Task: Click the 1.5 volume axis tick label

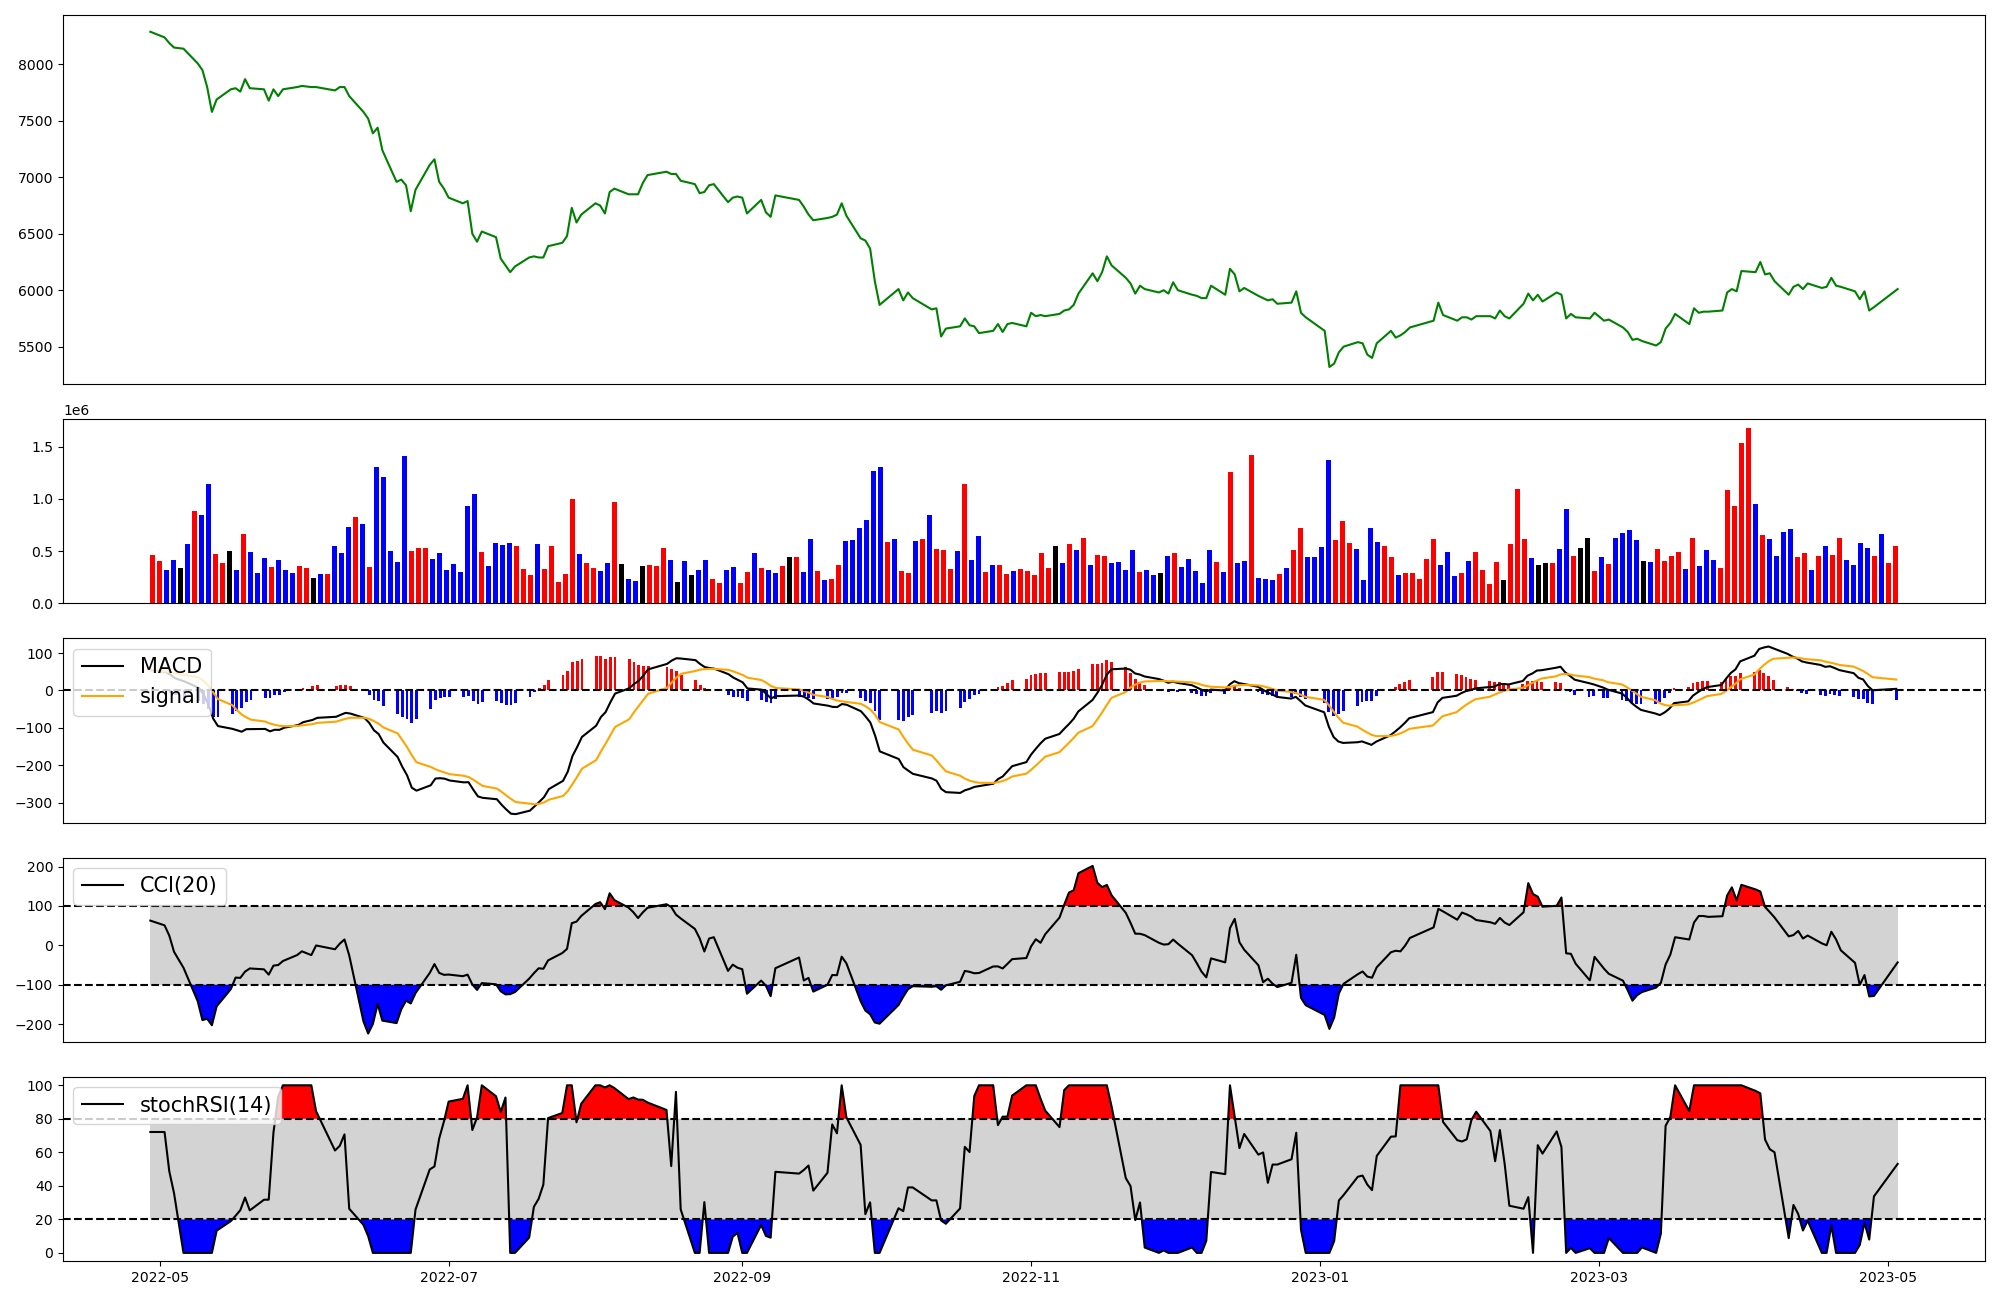Action: (42, 447)
